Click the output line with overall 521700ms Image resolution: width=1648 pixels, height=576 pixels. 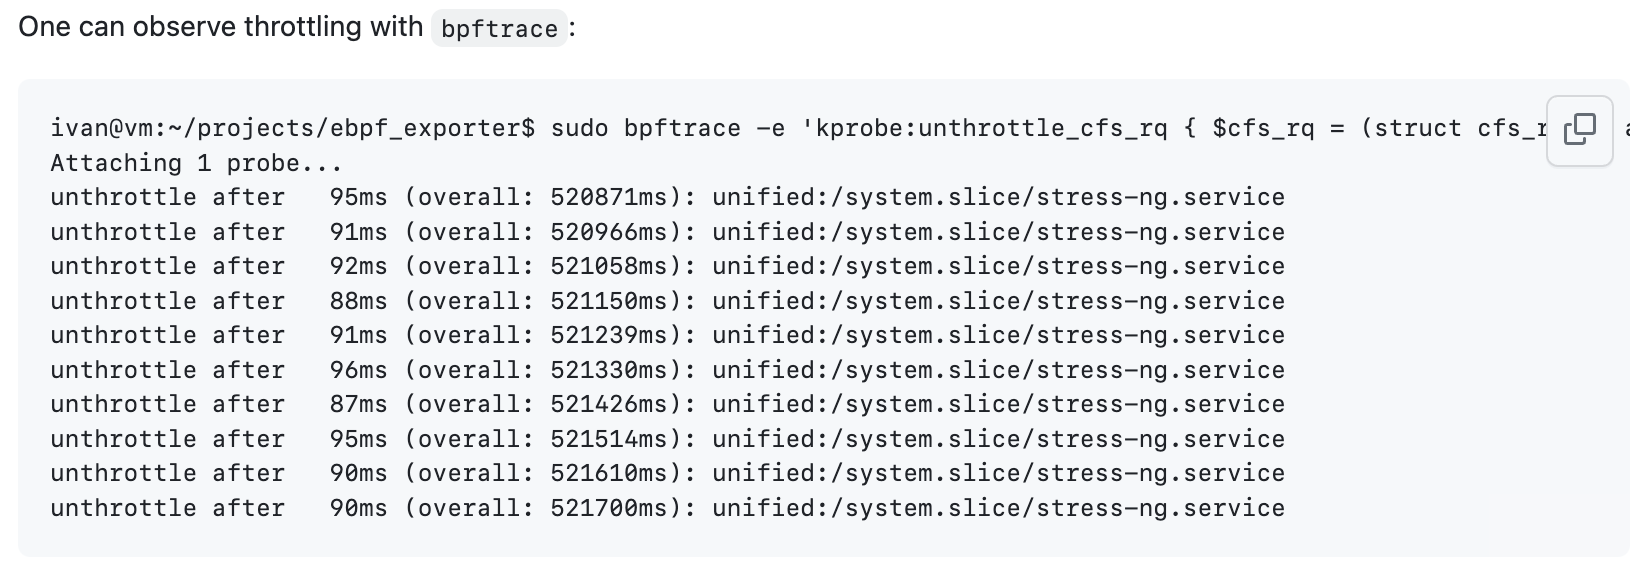coord(668,508)
